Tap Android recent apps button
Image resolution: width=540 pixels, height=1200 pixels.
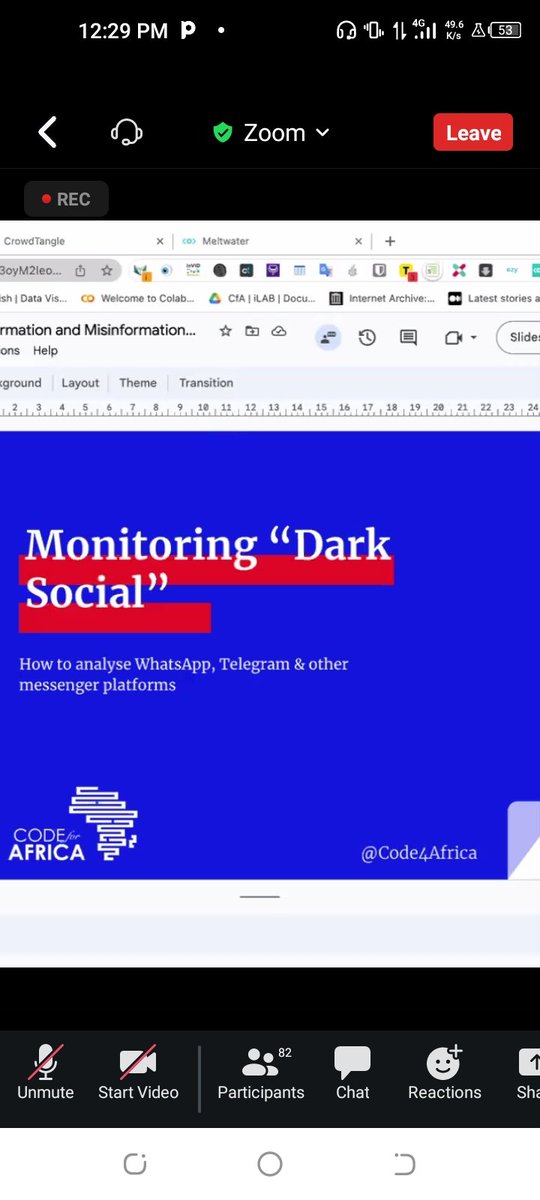coord(135,1164)
